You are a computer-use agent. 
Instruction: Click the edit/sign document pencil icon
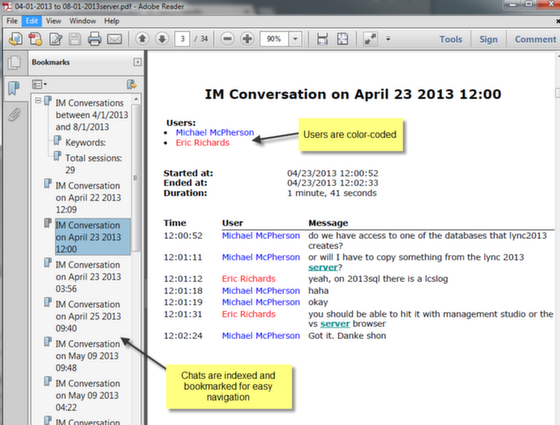(x=55, y=39)
